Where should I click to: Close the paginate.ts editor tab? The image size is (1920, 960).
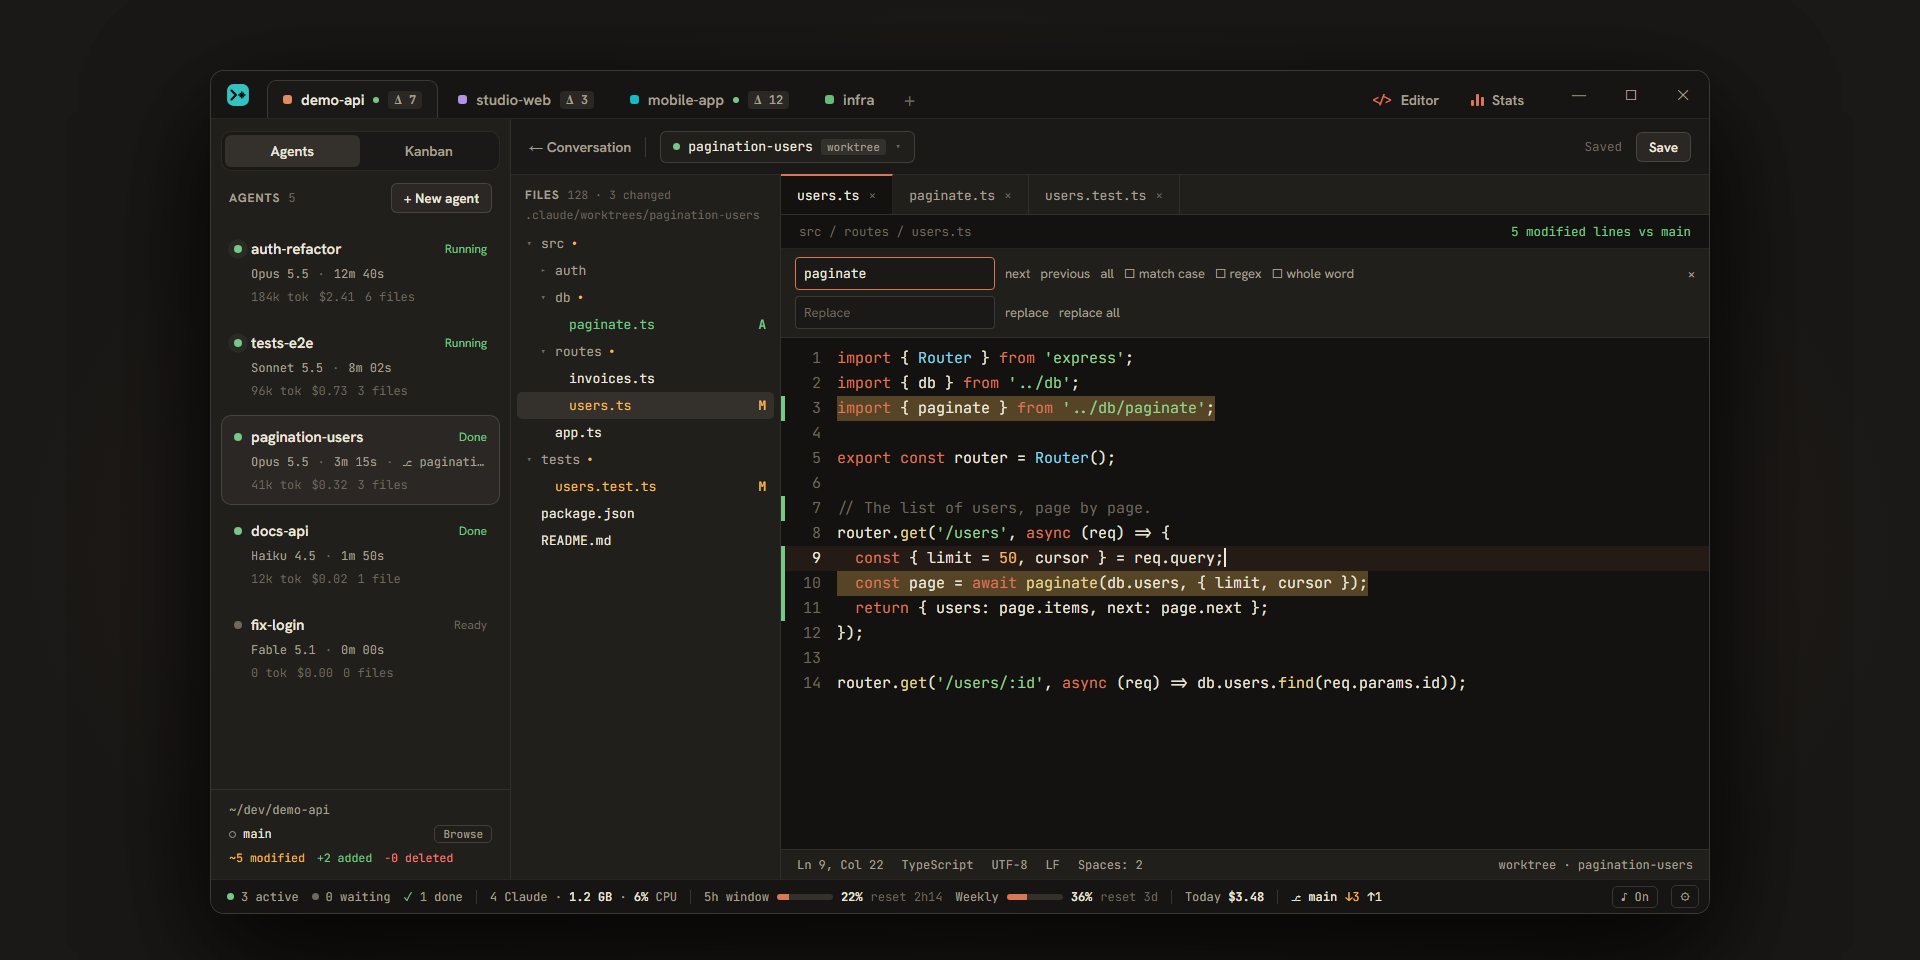pyautogui.click(x=1008, y=196)
